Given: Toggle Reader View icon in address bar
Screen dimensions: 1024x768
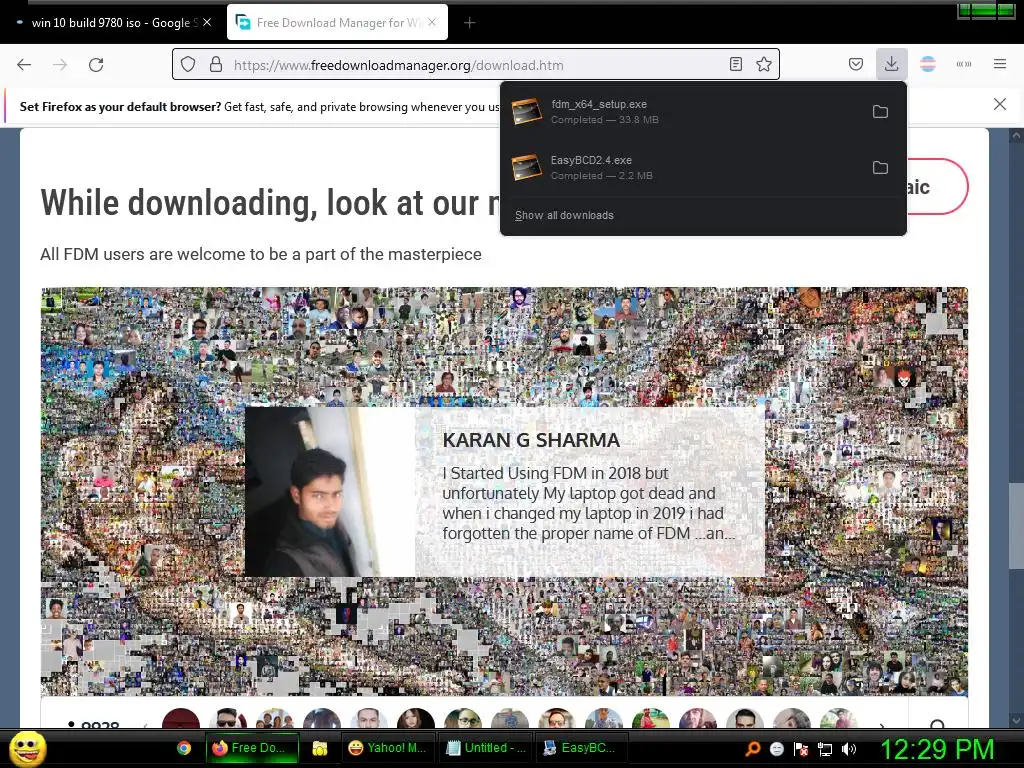Looking at the screenshot, I should pyautogui.click(x=736, y=64).
